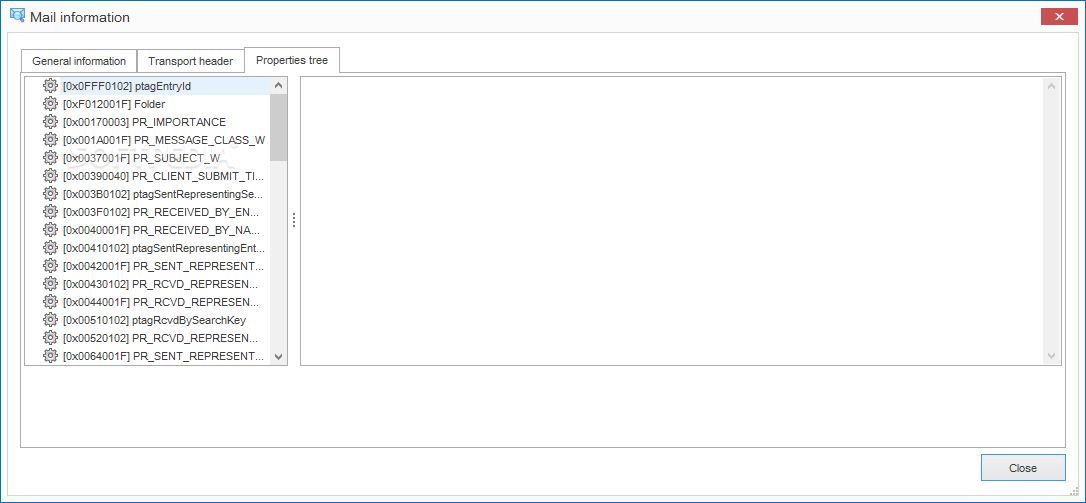The width and height of the screenshot is (1086, 503).
Task: Select the "[0x00410102] ptagSentRepresentingEnt..." row text
Action: (163, 248)
